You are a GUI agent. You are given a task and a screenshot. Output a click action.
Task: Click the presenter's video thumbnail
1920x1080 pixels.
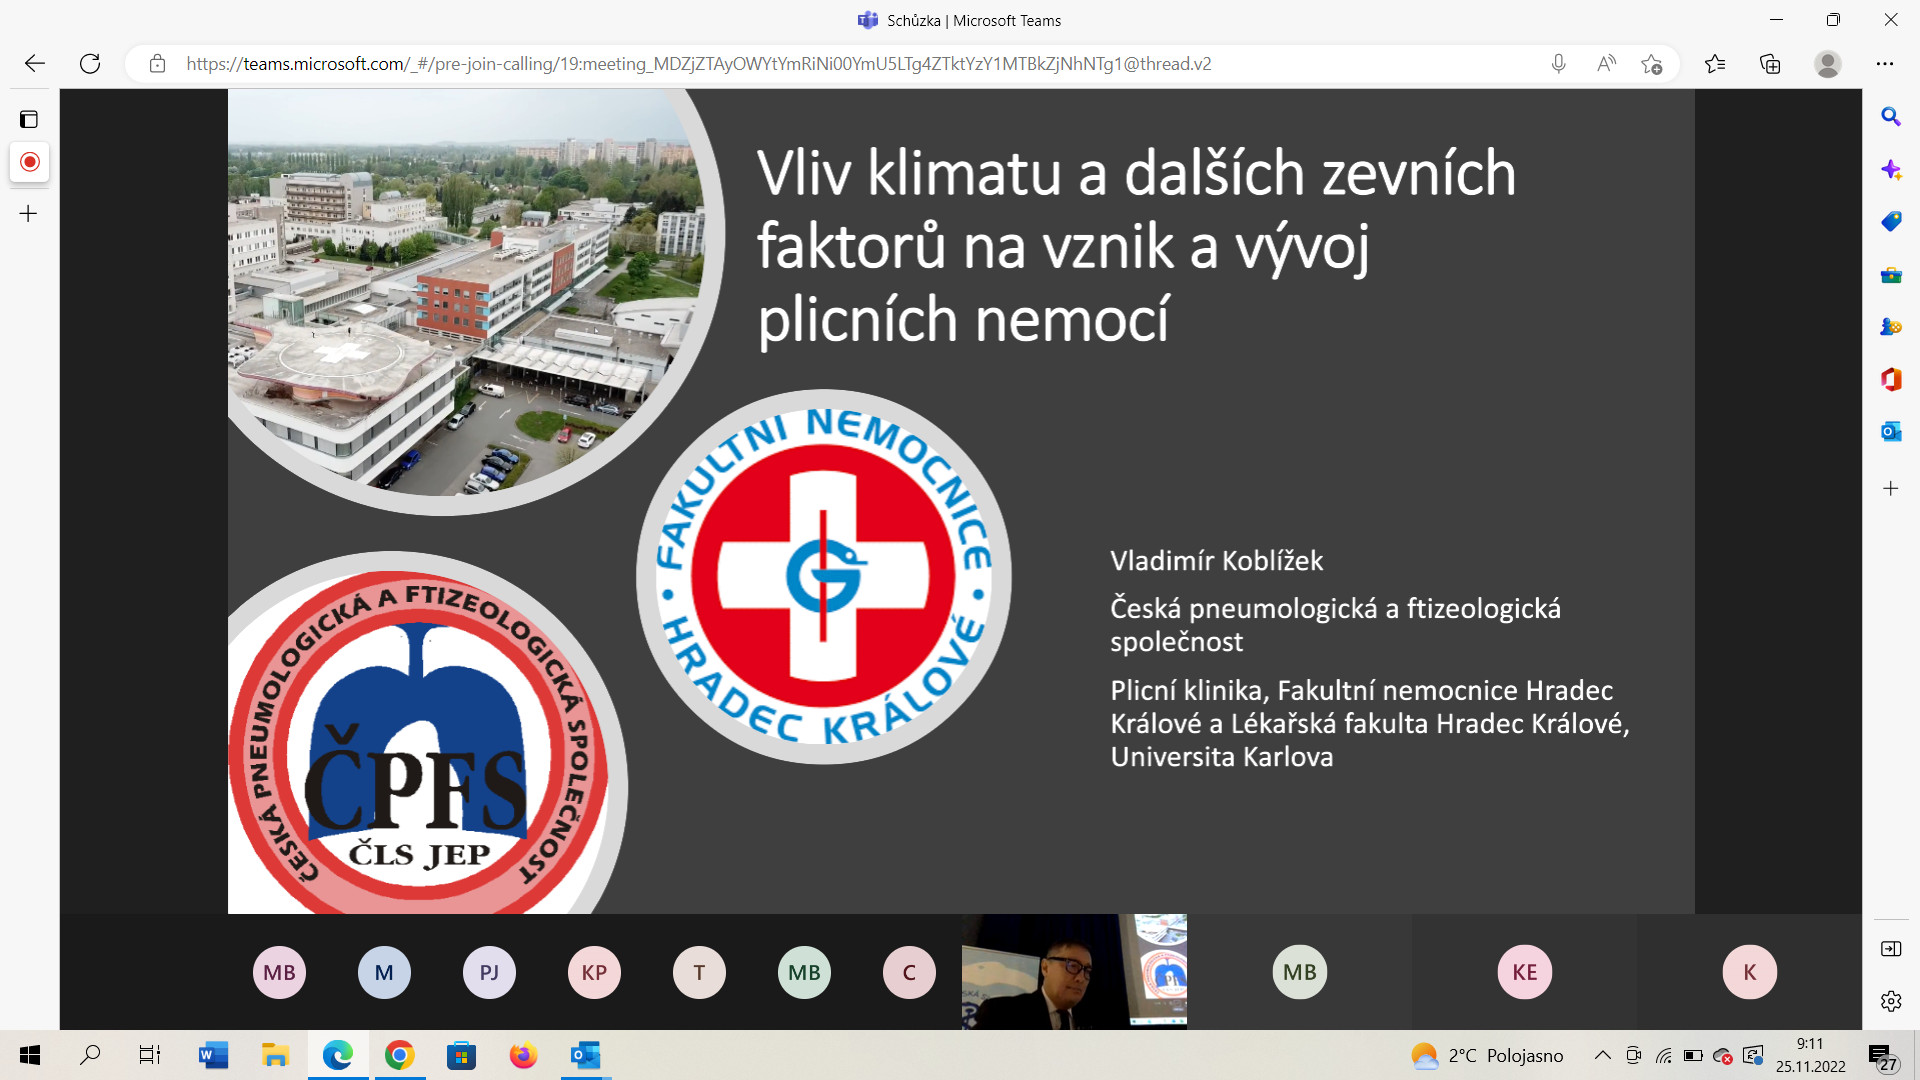click(x=1074, y=971)
